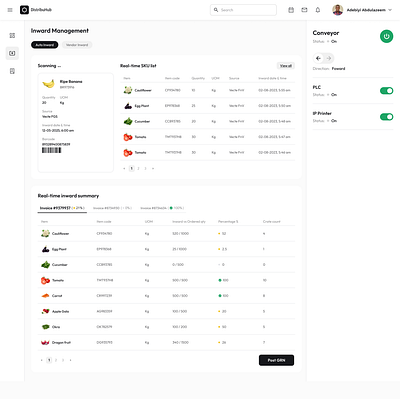
Task: Click the Dragon fruit row name
Action: point(61,343)
